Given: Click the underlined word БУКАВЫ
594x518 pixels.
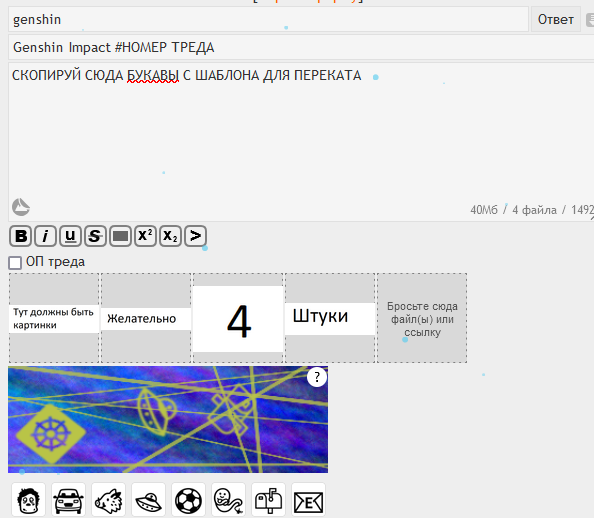Looking at the screenshot, I should point(153,75).
